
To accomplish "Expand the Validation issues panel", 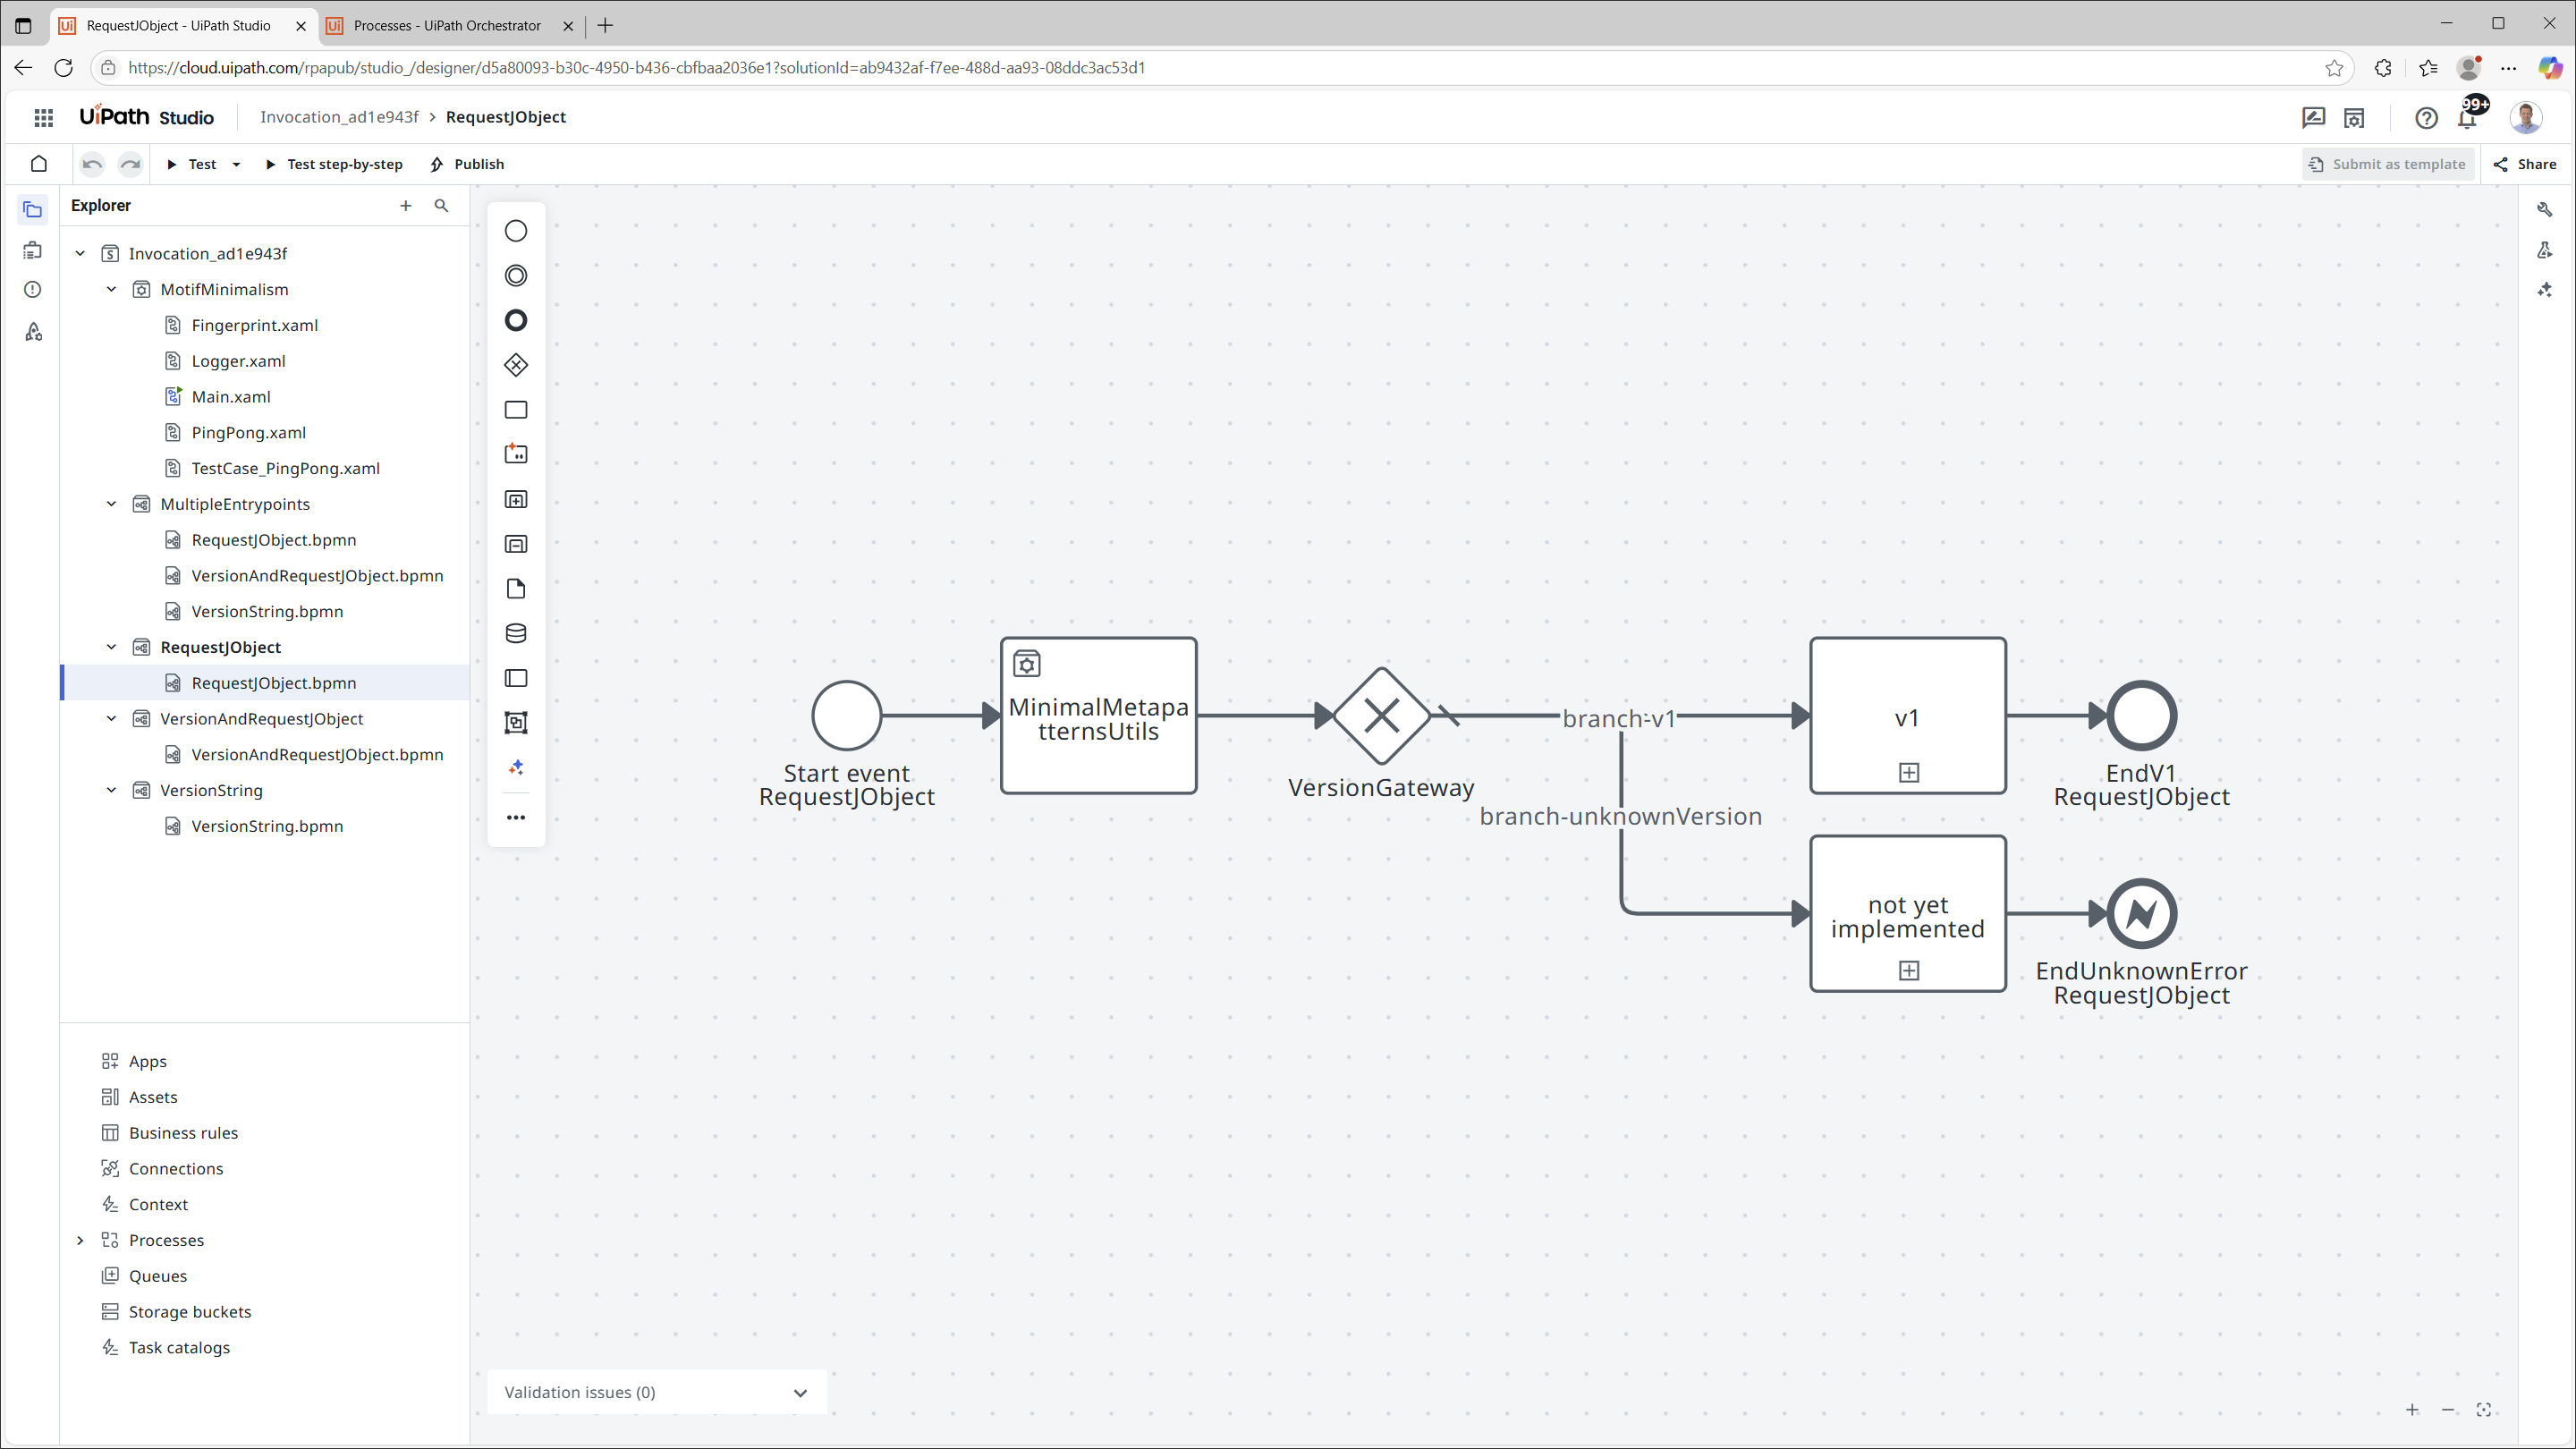I will point(799,1392).
